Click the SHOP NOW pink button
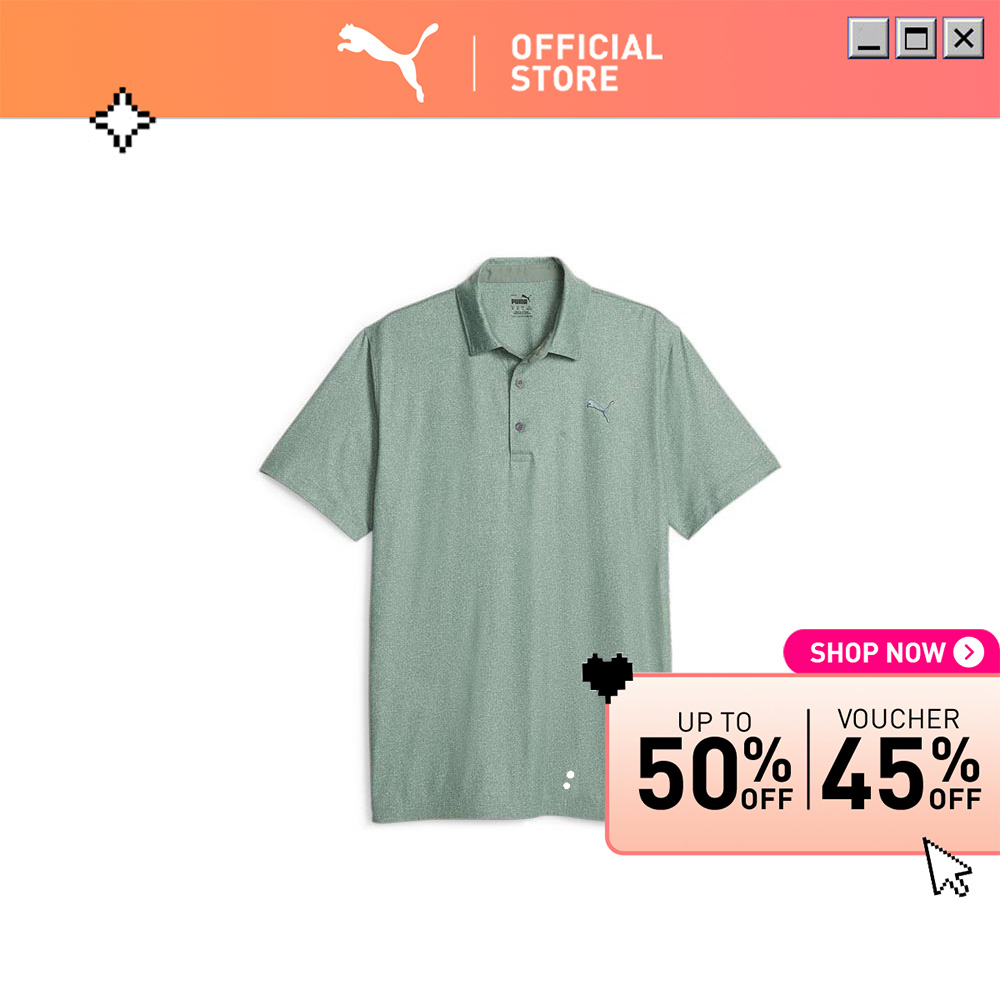This screenshot has height=1000, width=1000. point(891,652)
